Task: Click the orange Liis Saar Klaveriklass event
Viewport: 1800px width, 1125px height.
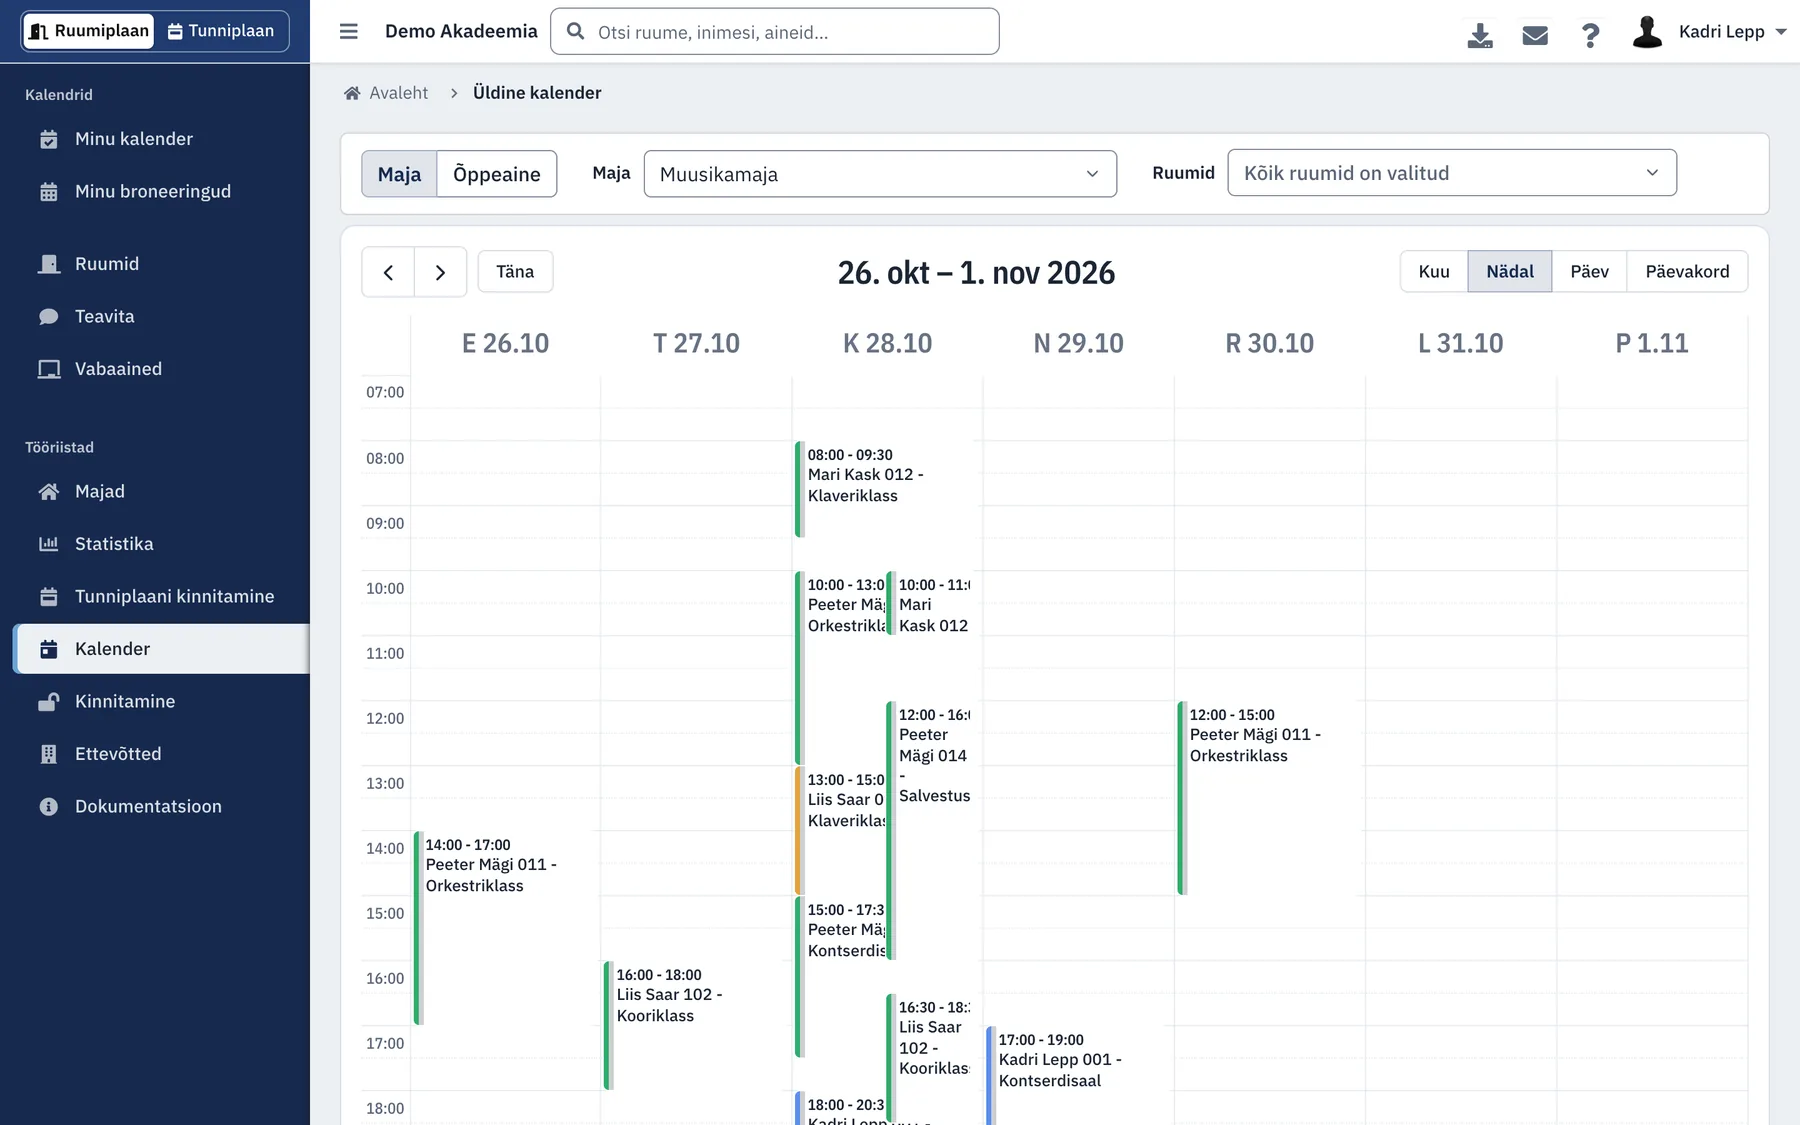Action: pos(841,830)
